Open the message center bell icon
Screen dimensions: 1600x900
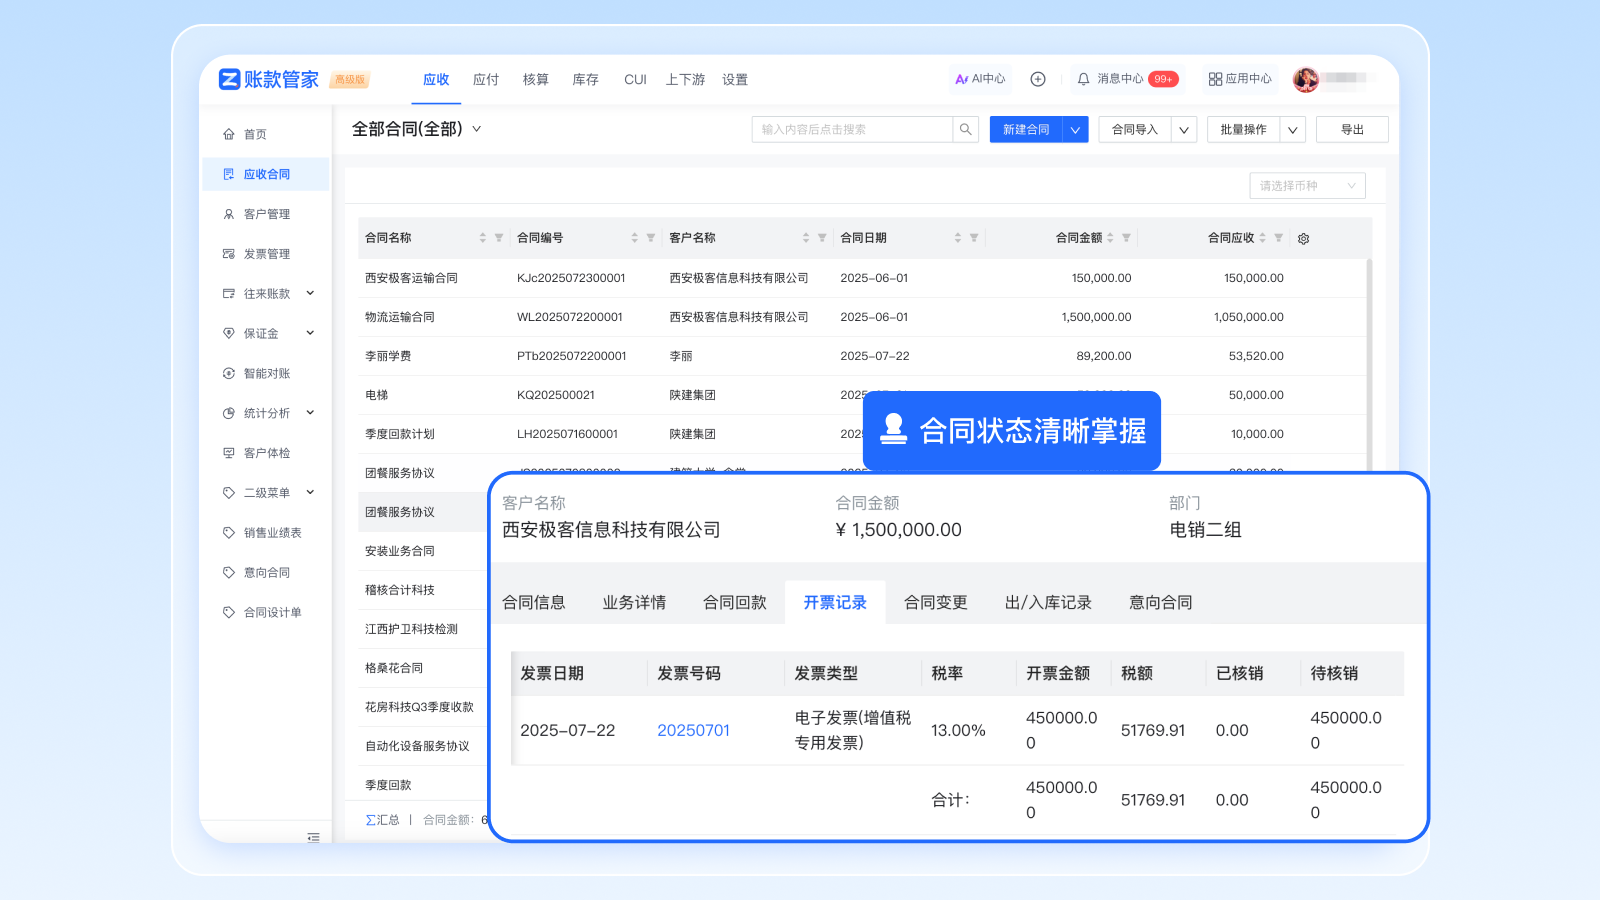(1083, 79)
